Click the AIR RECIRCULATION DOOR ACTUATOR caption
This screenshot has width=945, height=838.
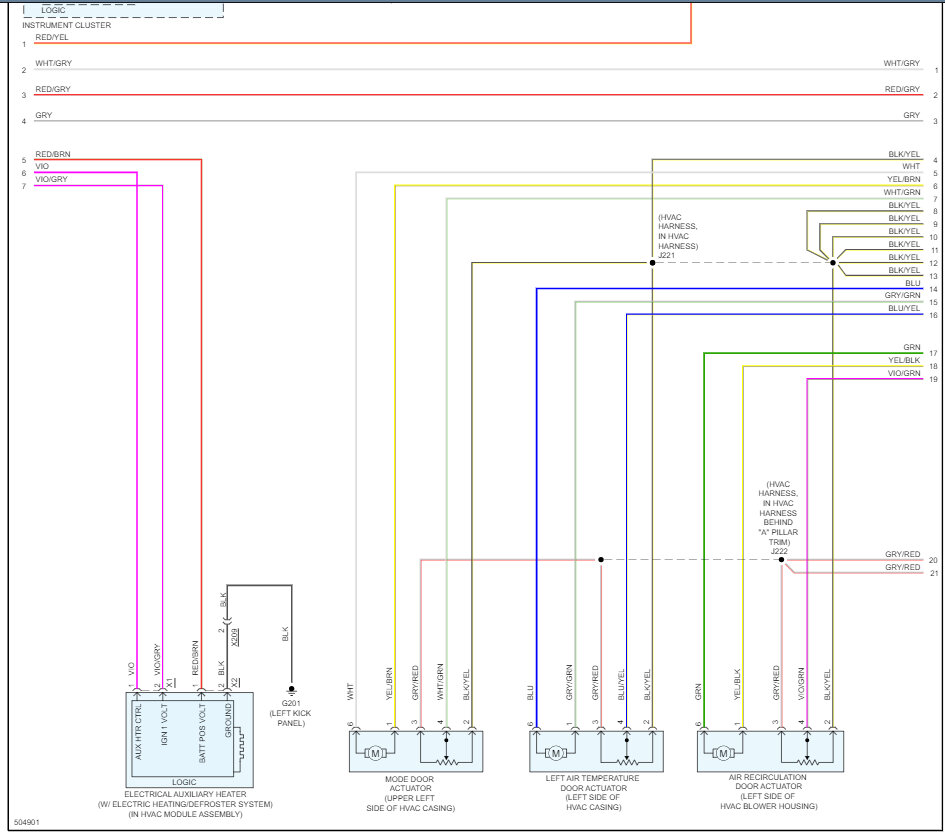768,792
